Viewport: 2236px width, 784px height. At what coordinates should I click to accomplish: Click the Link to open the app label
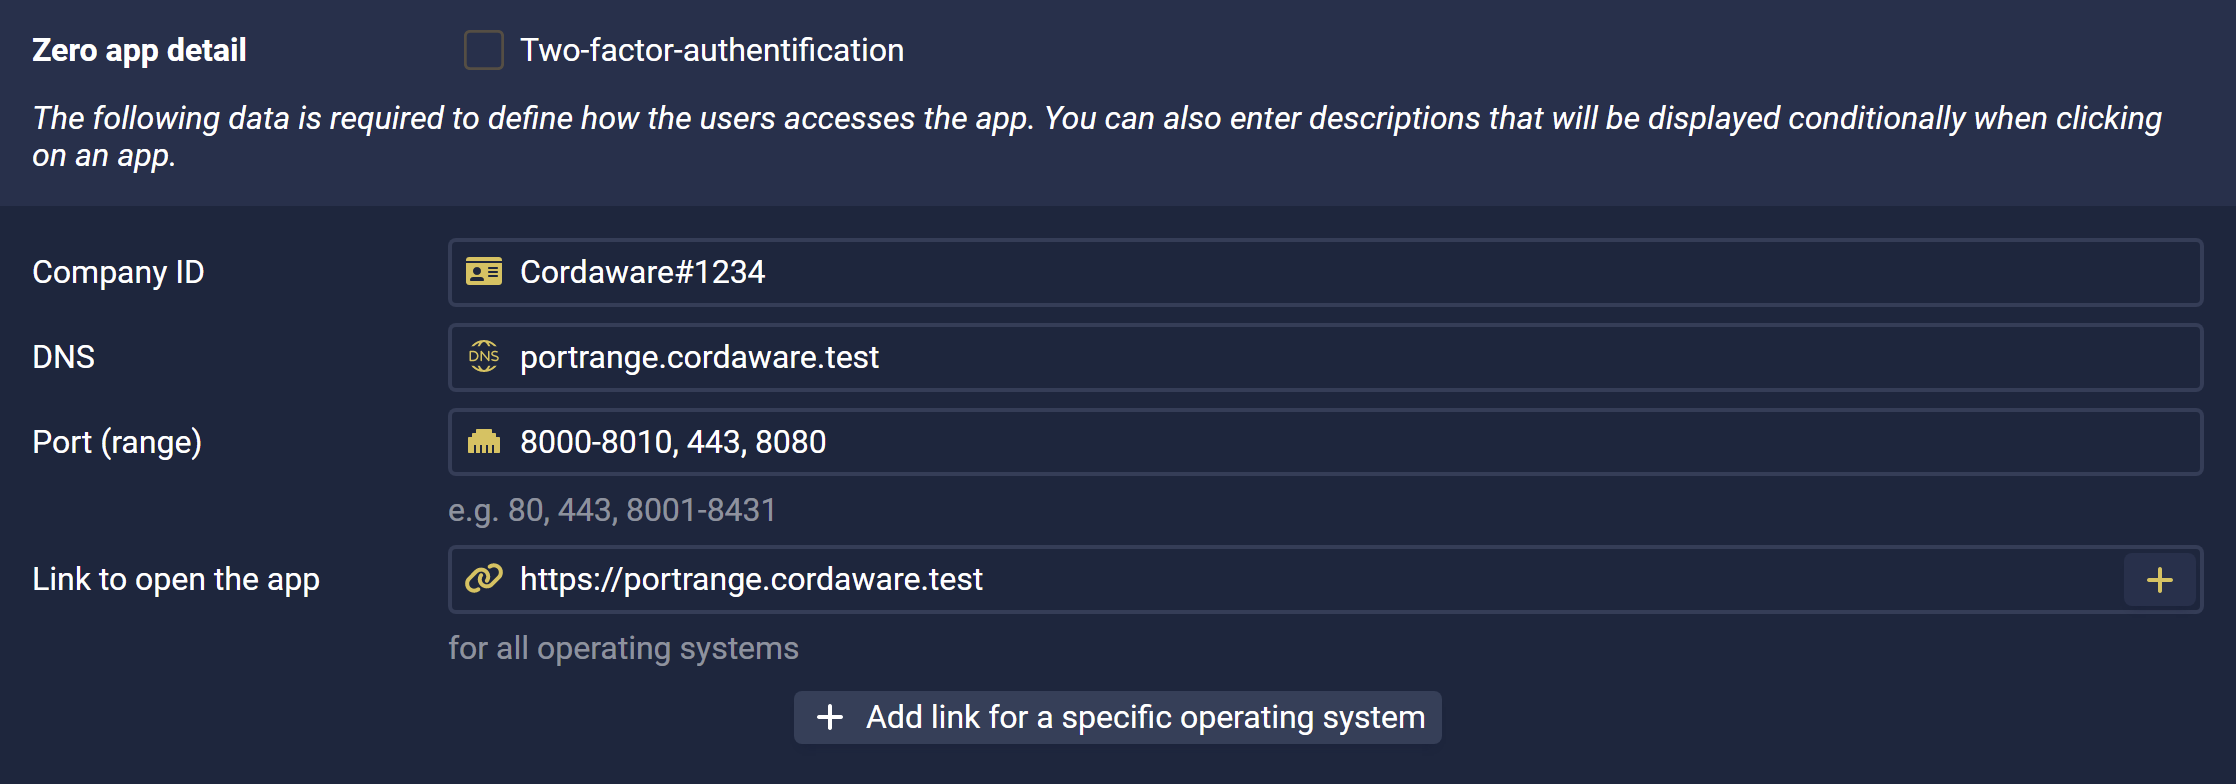[x=176, y=579]
